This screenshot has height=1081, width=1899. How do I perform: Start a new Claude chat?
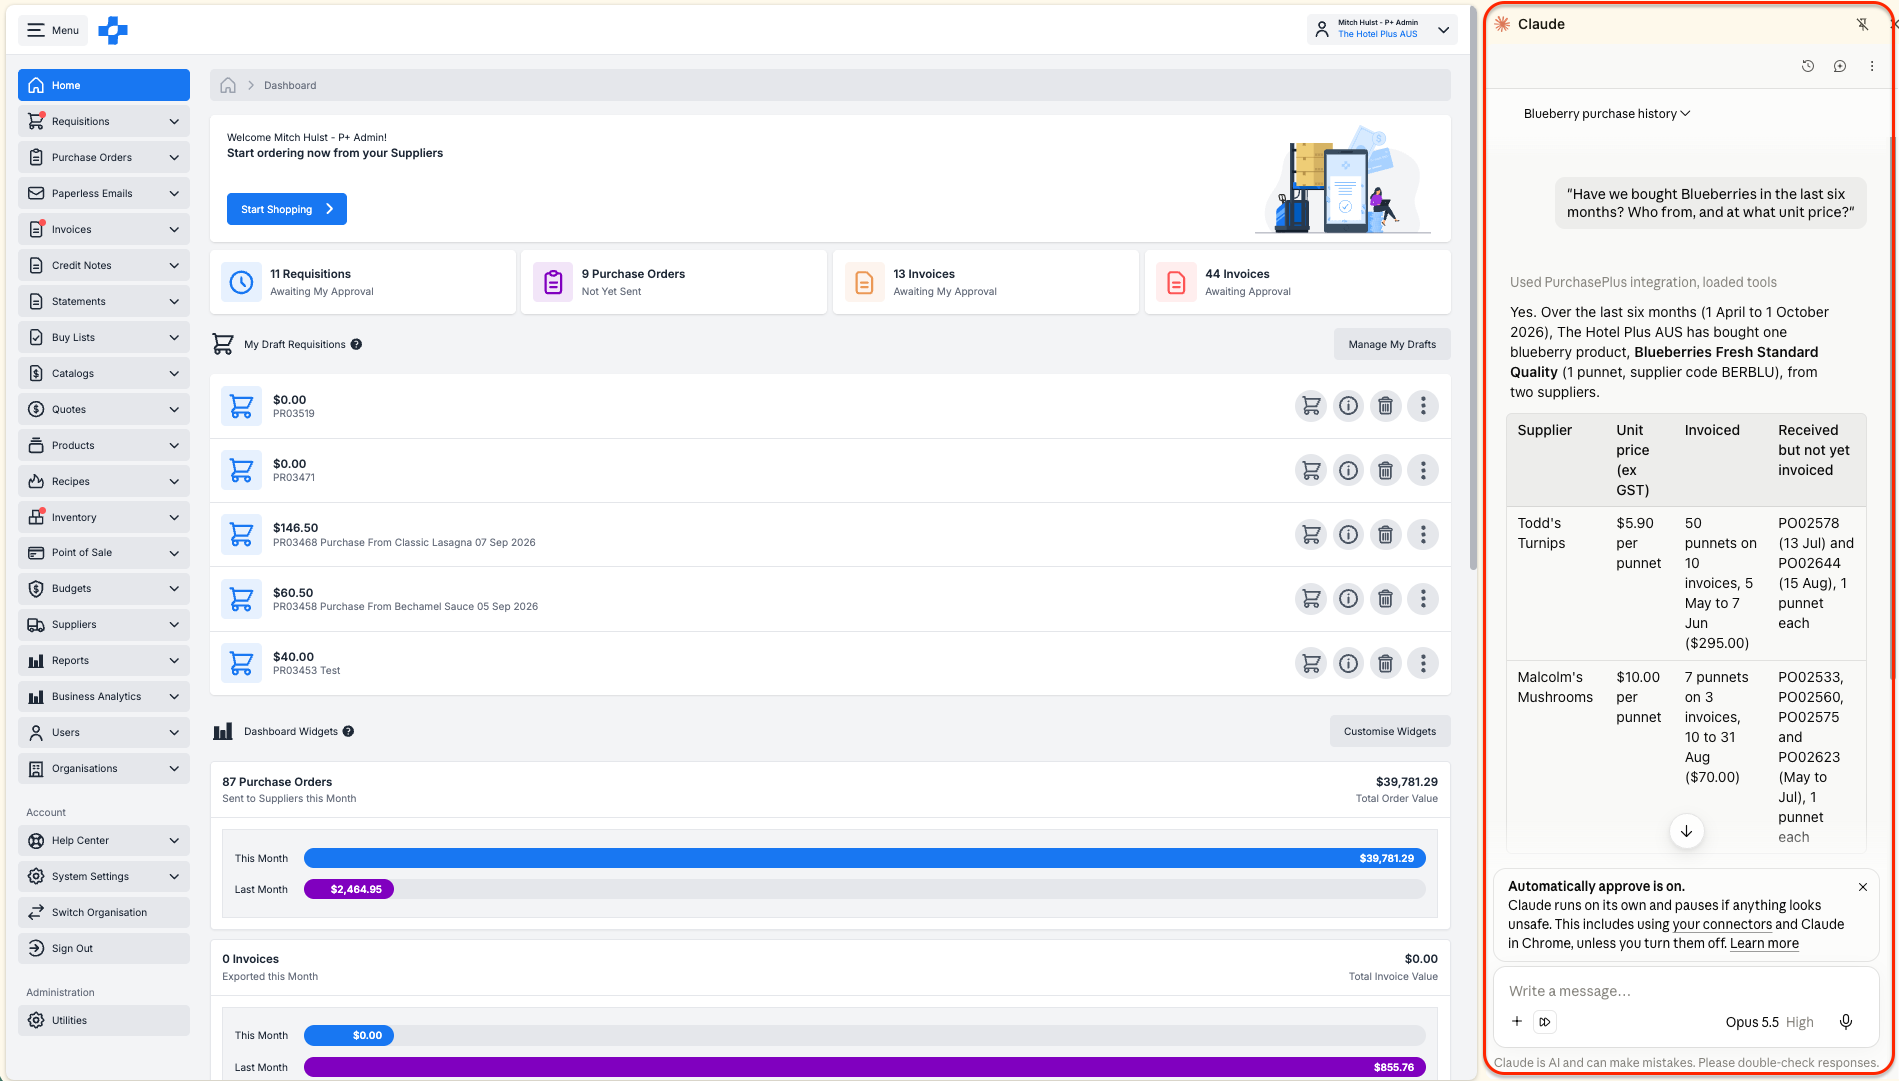click(1840, 66)
